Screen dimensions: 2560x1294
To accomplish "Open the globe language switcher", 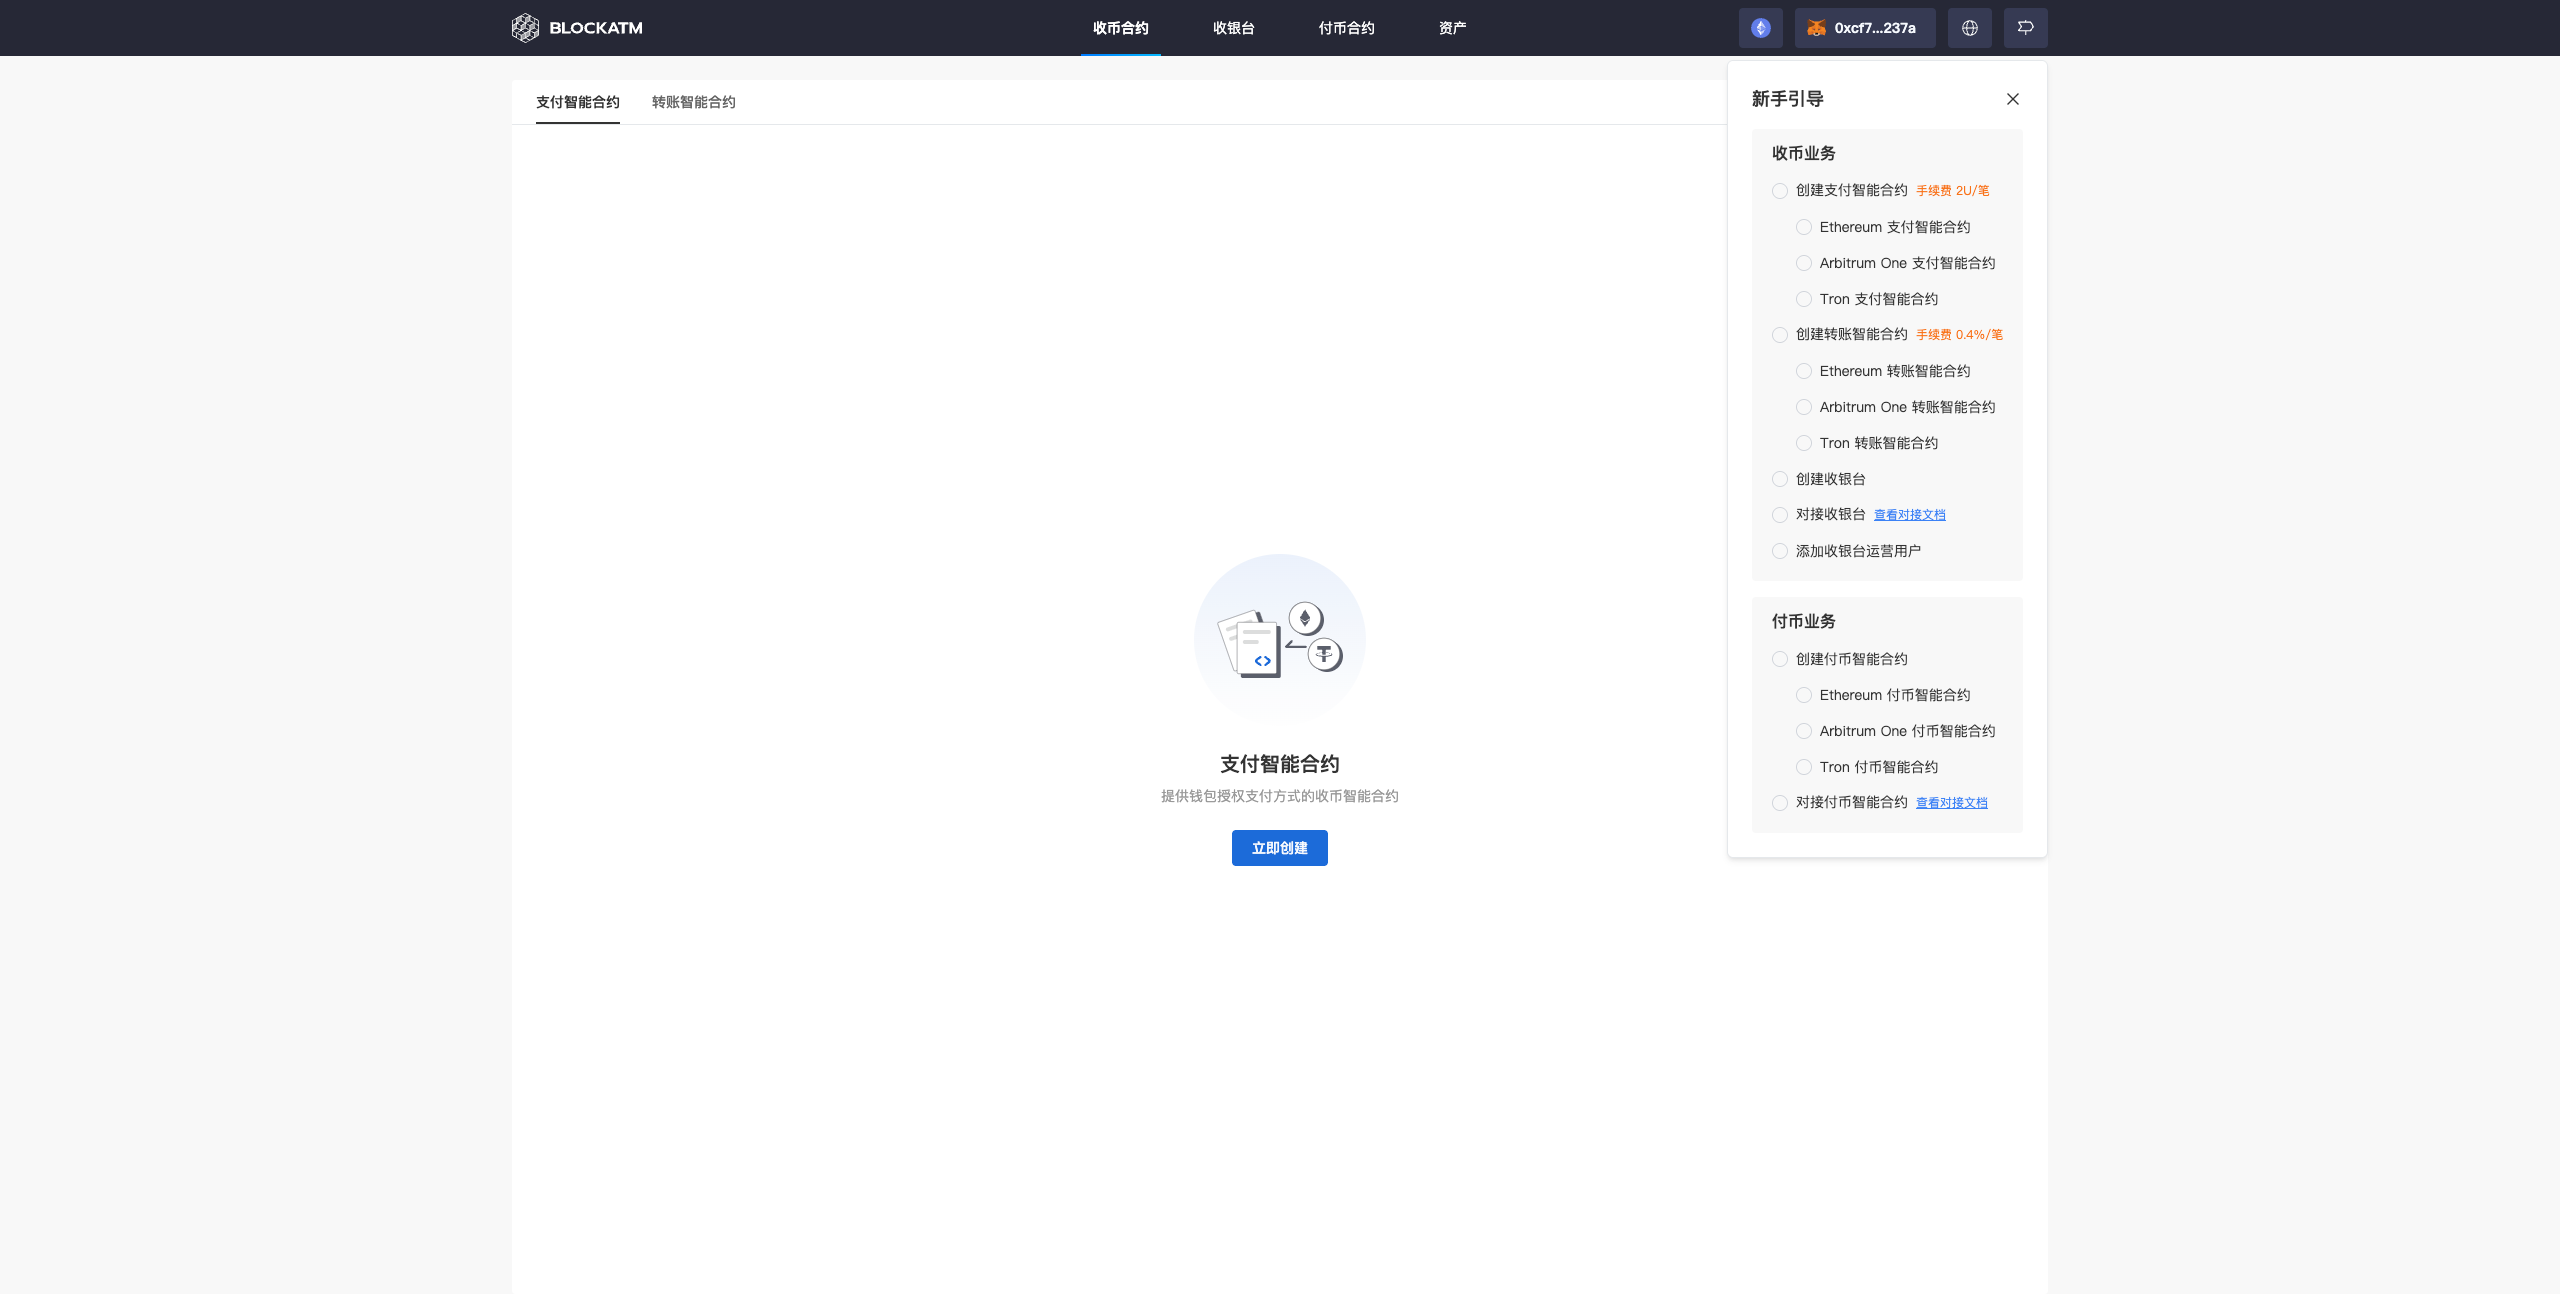I will [1969, 28].
